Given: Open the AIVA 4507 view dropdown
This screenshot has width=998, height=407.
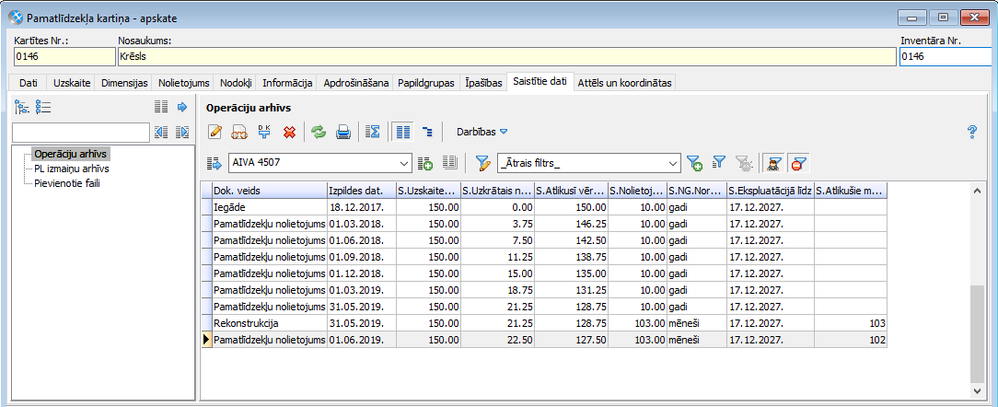Looking at the screenshot, I should coord(405,163).
